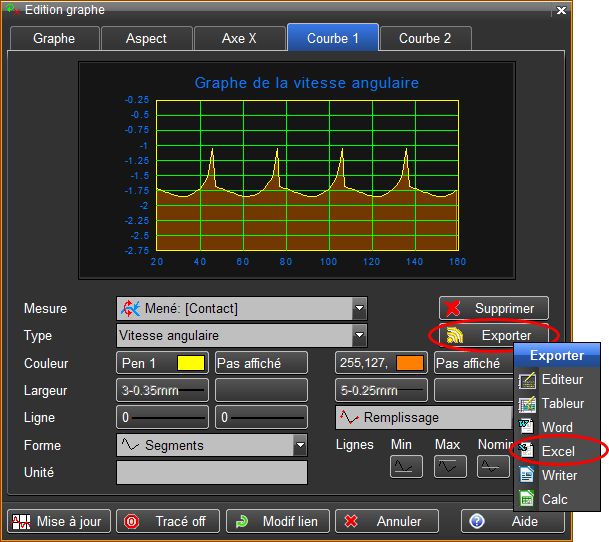Viewport: 609px width, 542px height.
Task: Click the yellow Pen 1 color swatch
Action: pos(190,363)
